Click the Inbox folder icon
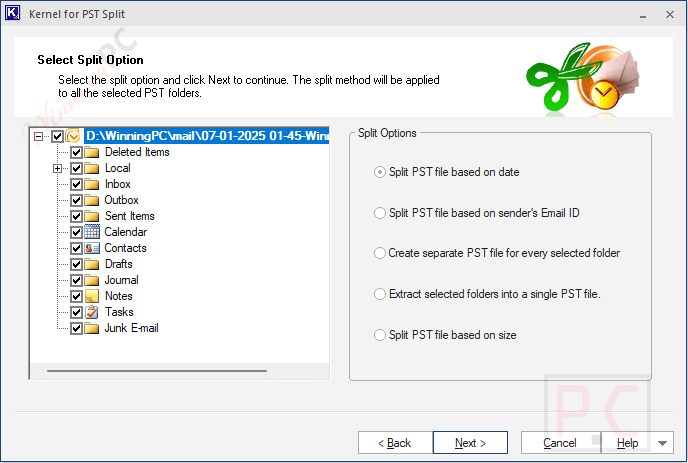688x463 pixels. 92,184
